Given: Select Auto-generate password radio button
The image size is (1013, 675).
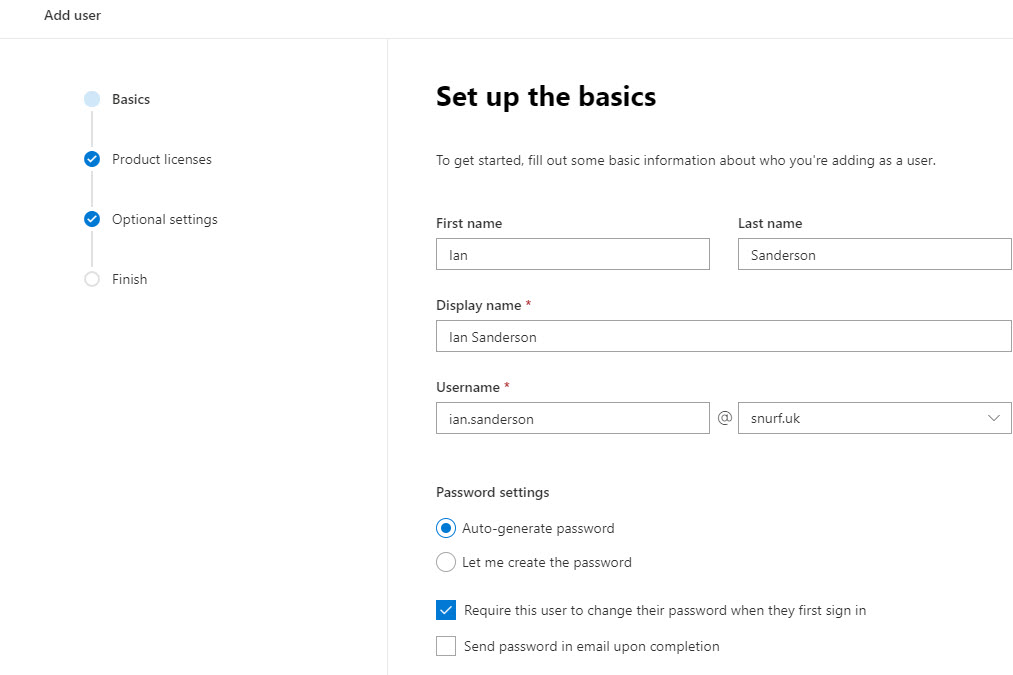Looking at the screenshot, I should (x=446, y=528).
